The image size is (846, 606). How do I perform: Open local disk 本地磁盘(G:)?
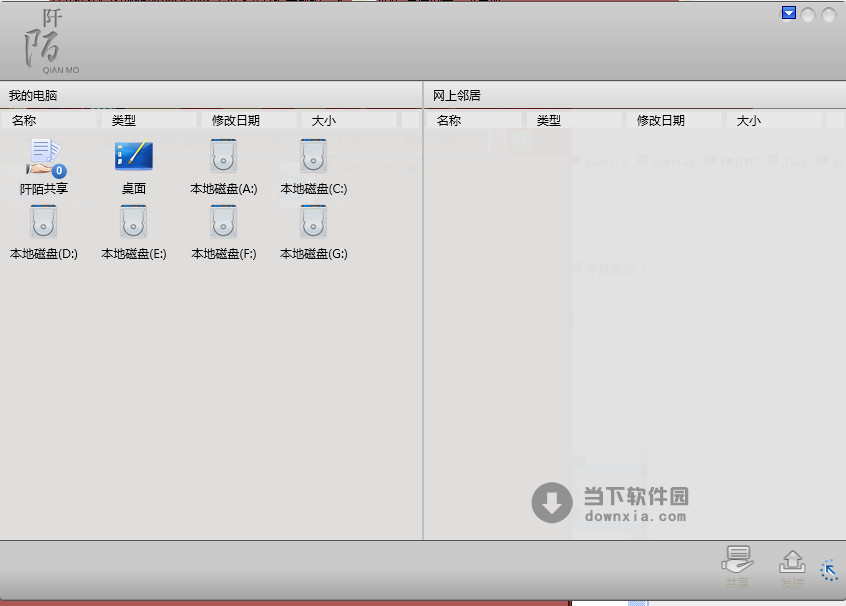[x=314, y=223]
